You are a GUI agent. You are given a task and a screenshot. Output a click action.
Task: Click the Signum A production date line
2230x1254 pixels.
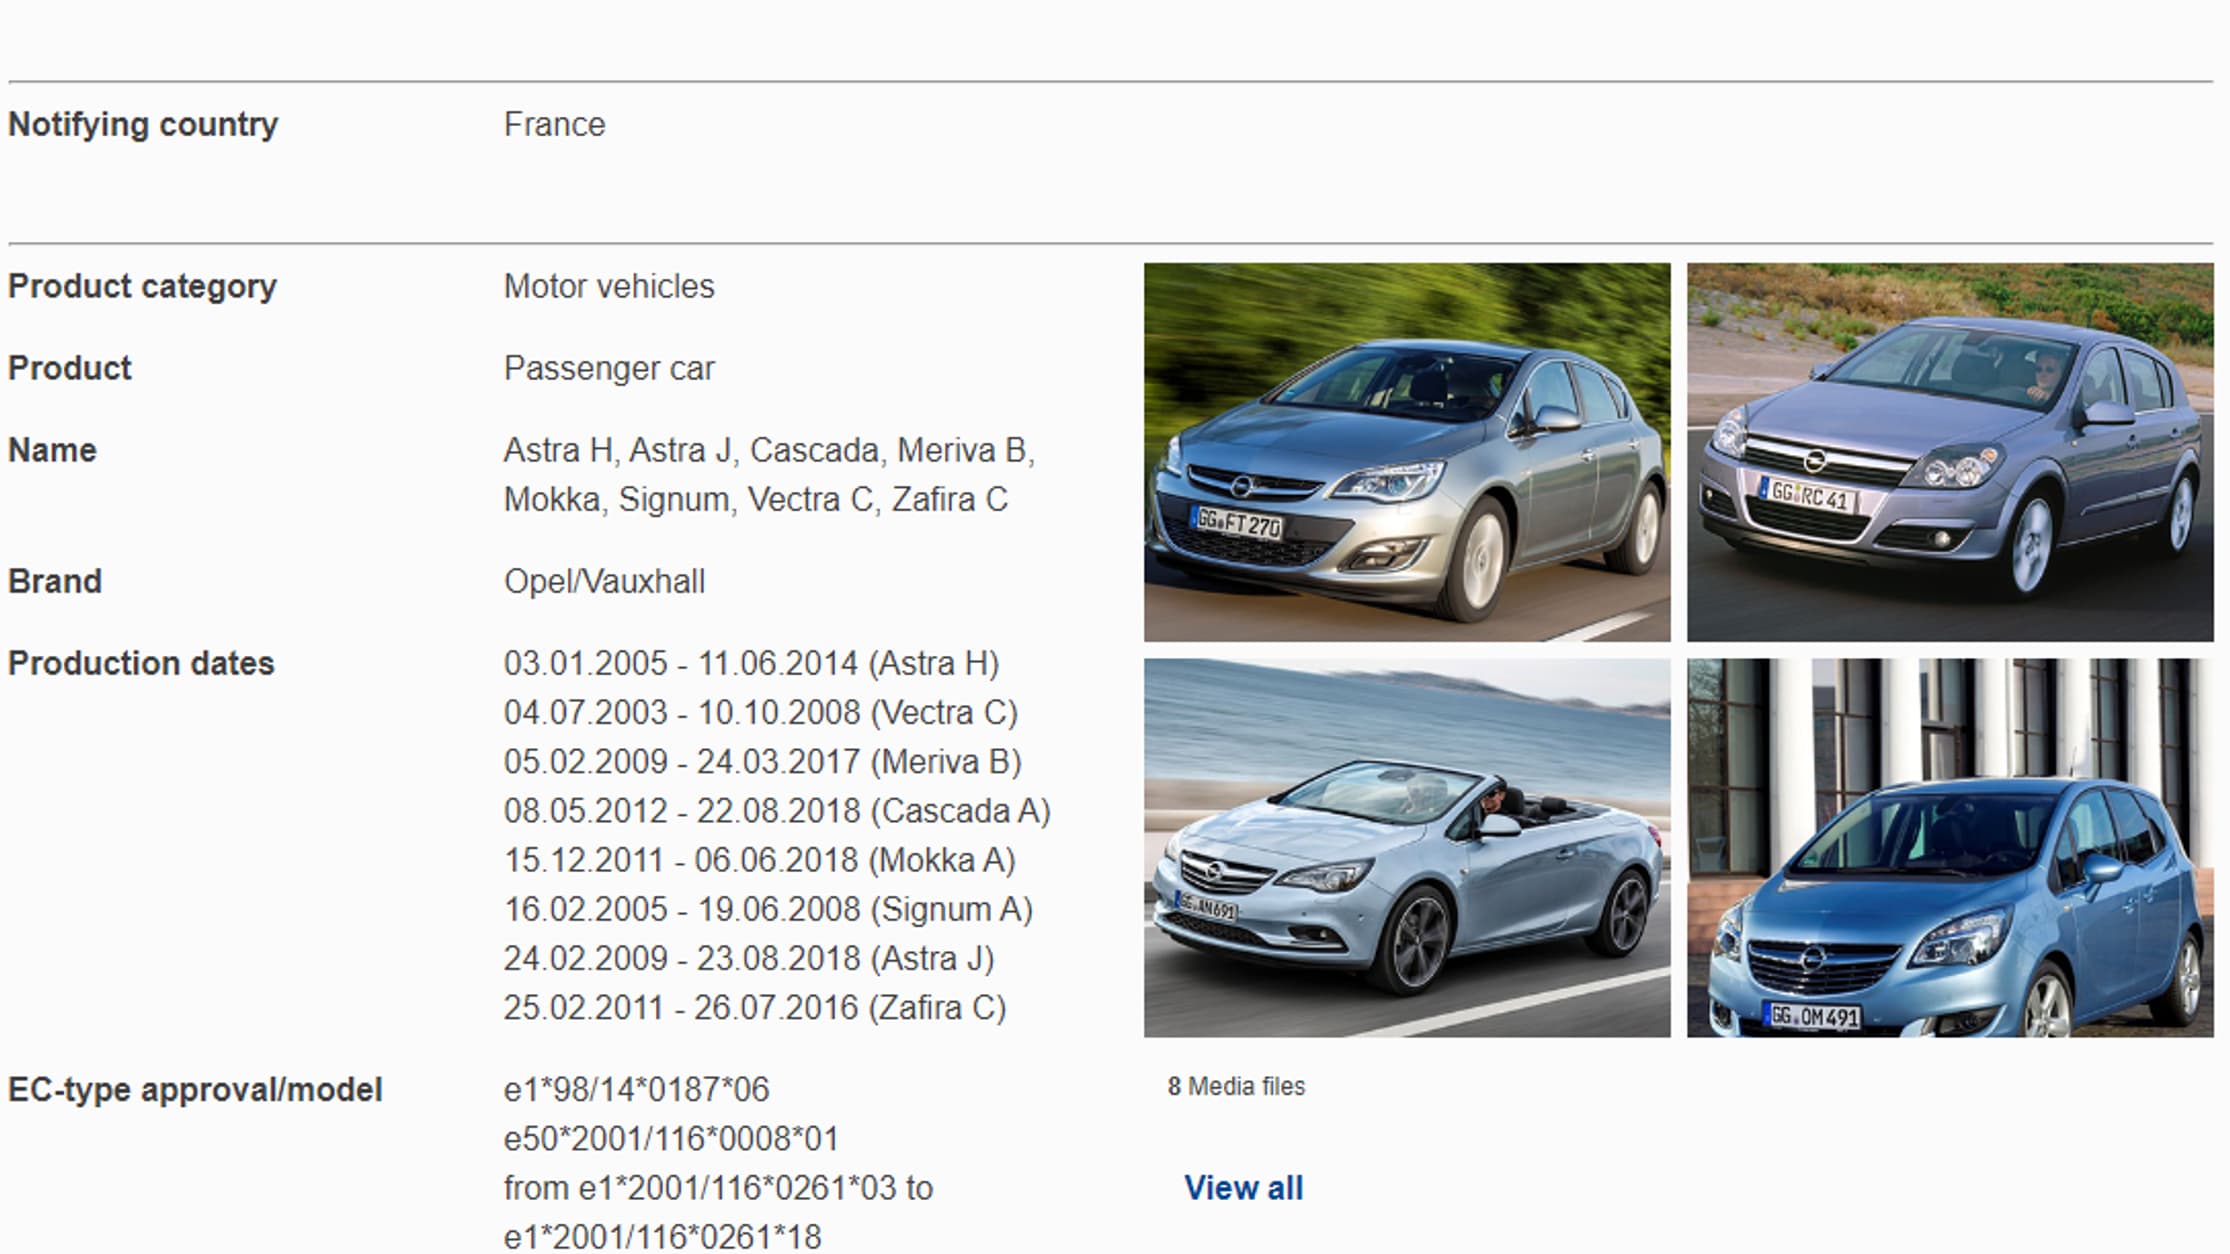click(x=768, y=908)
